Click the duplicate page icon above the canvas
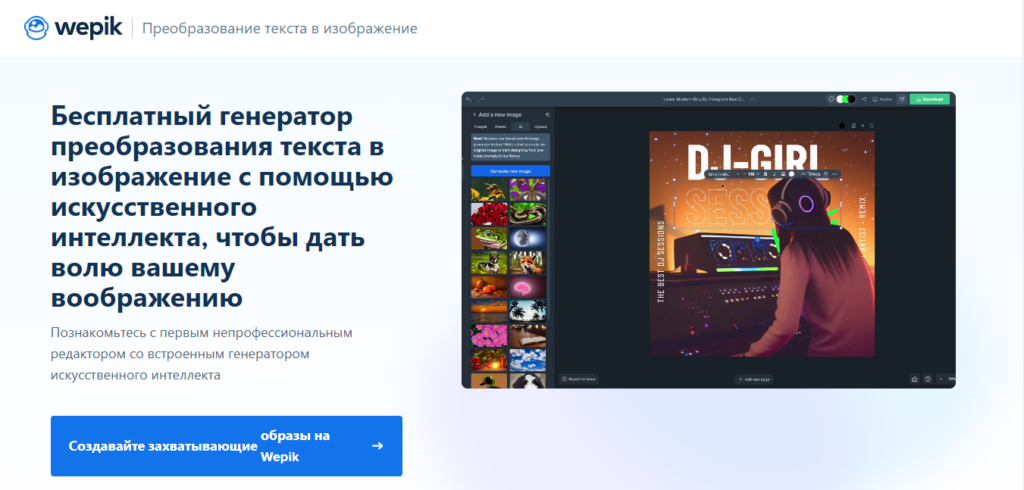This screenshot has height=490, width=1024. [x=854, y=125]
